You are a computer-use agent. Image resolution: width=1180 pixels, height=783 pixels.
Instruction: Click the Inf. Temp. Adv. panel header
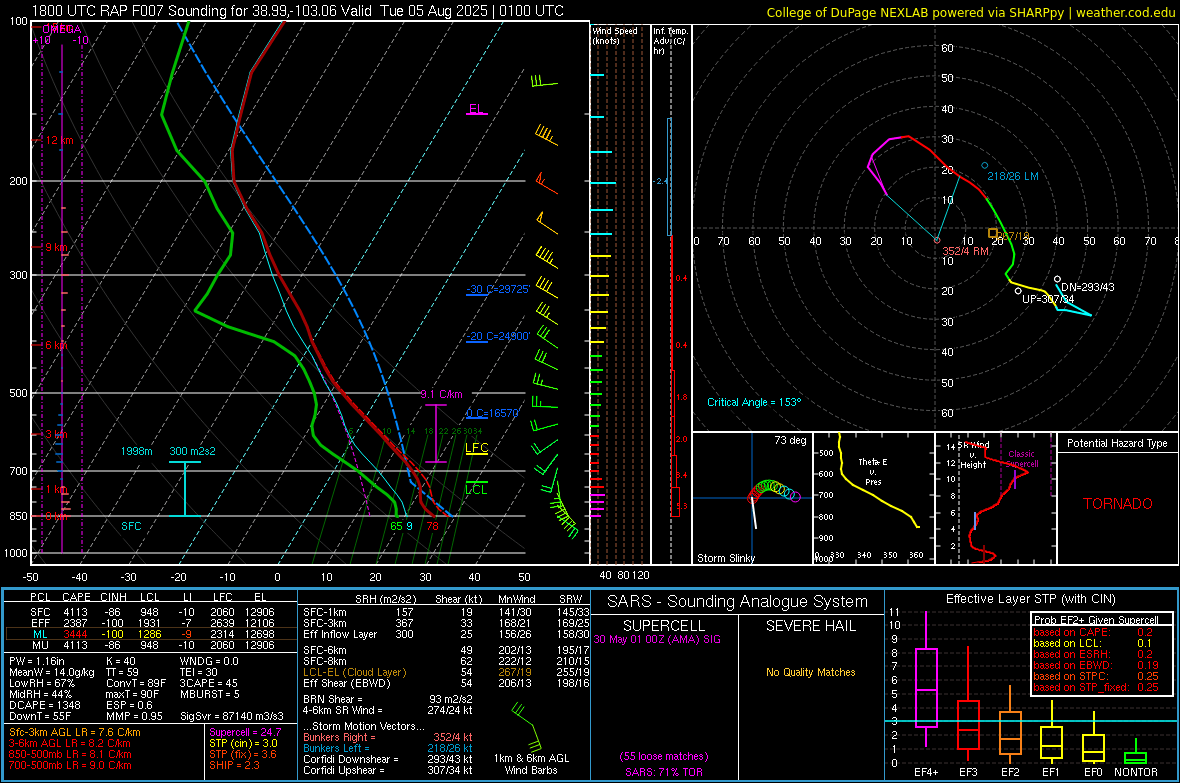(670, 41)
